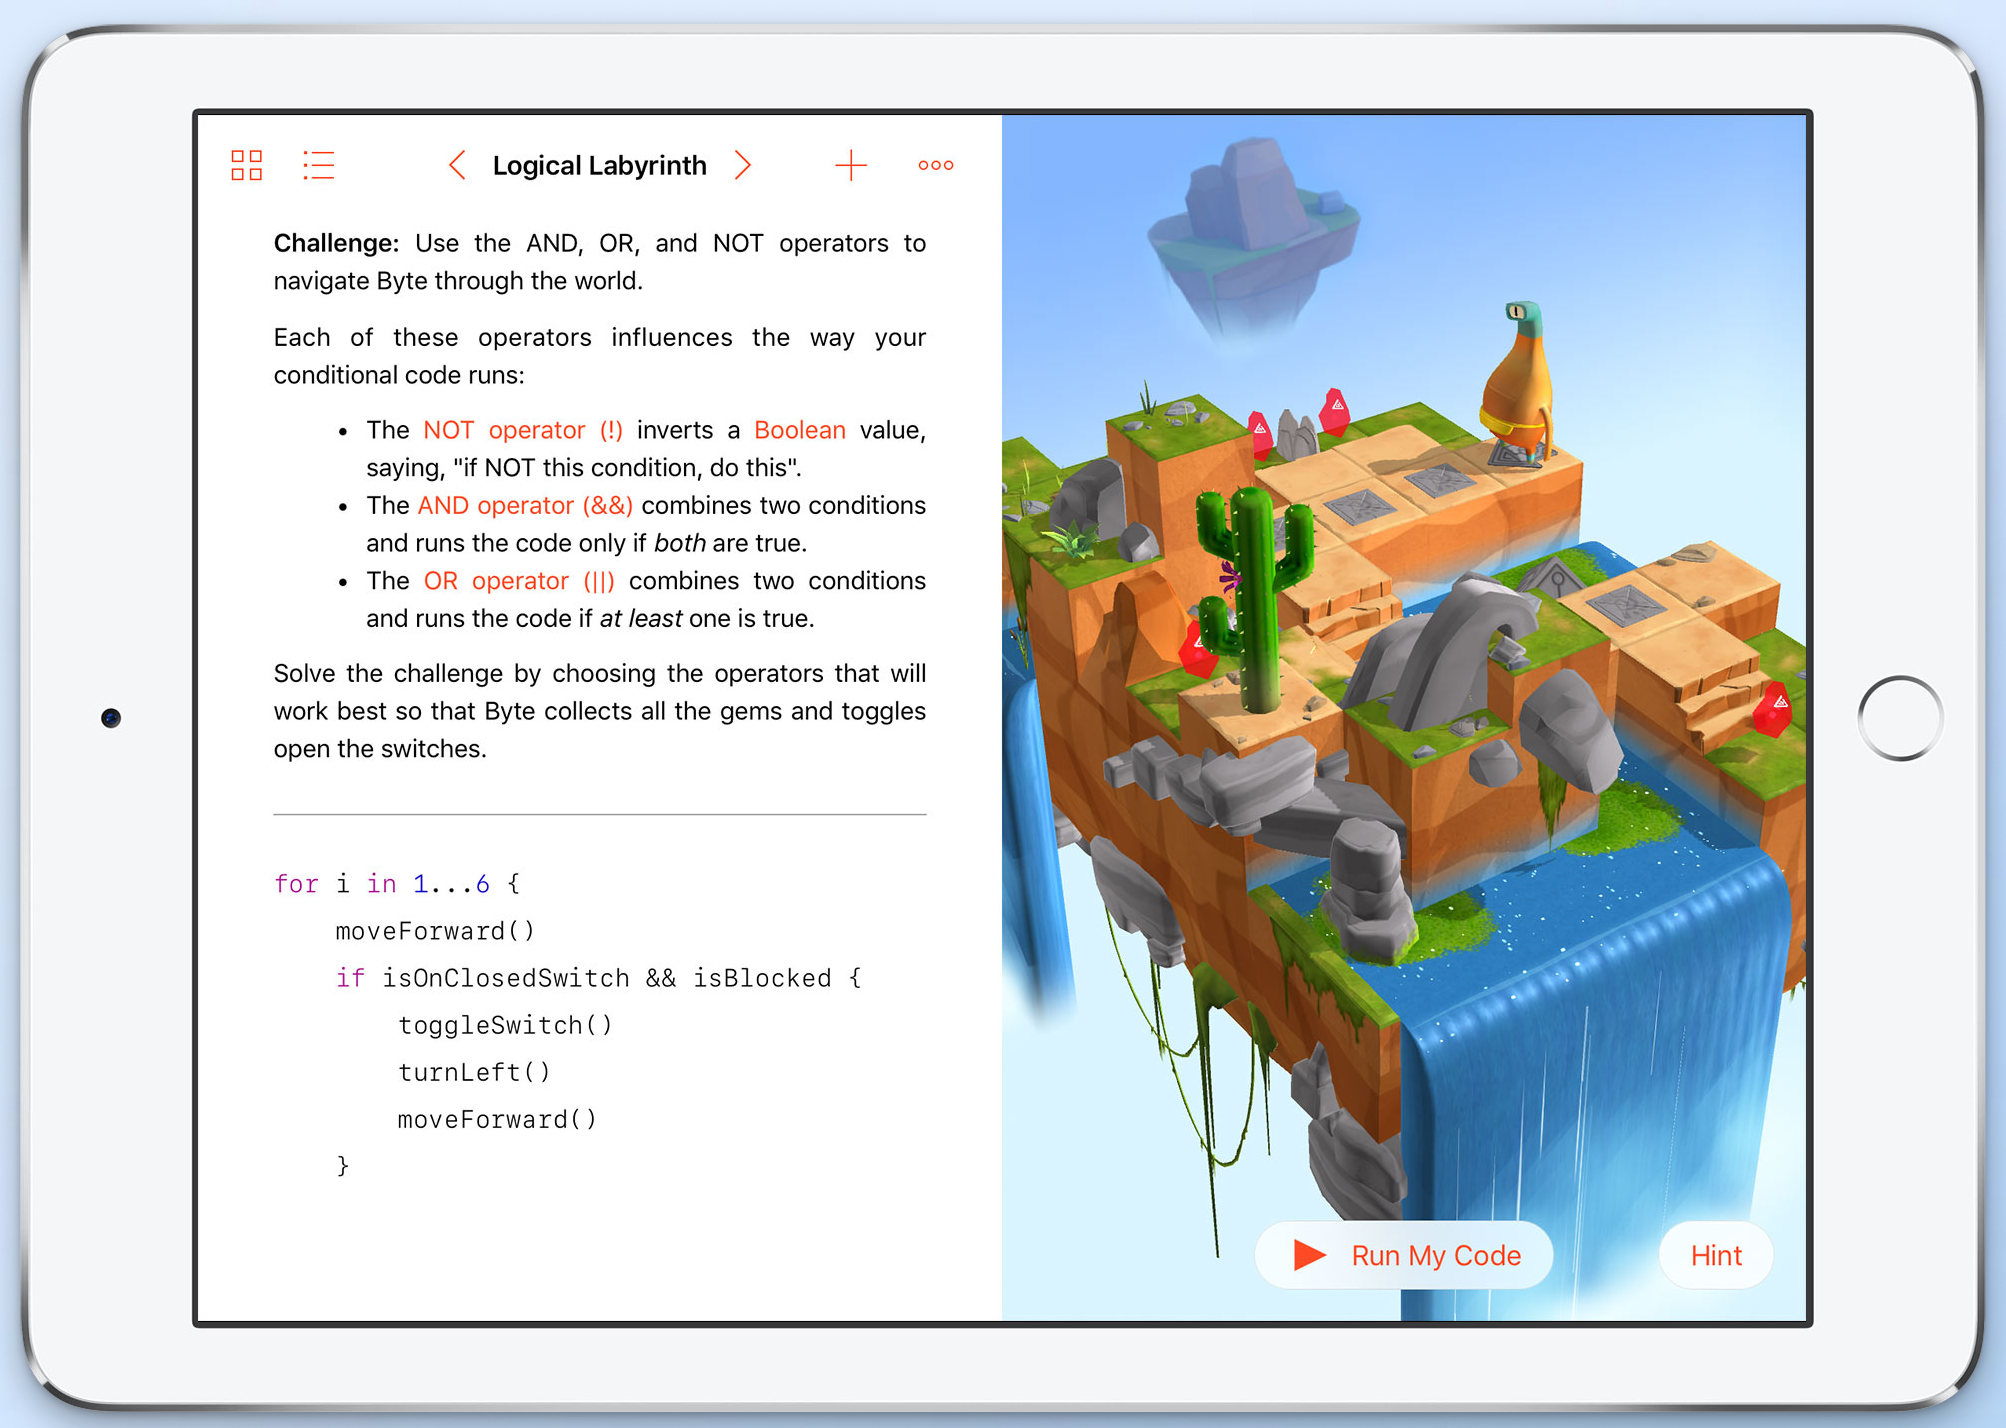Tap the plus icon to add code

point(851,165)
